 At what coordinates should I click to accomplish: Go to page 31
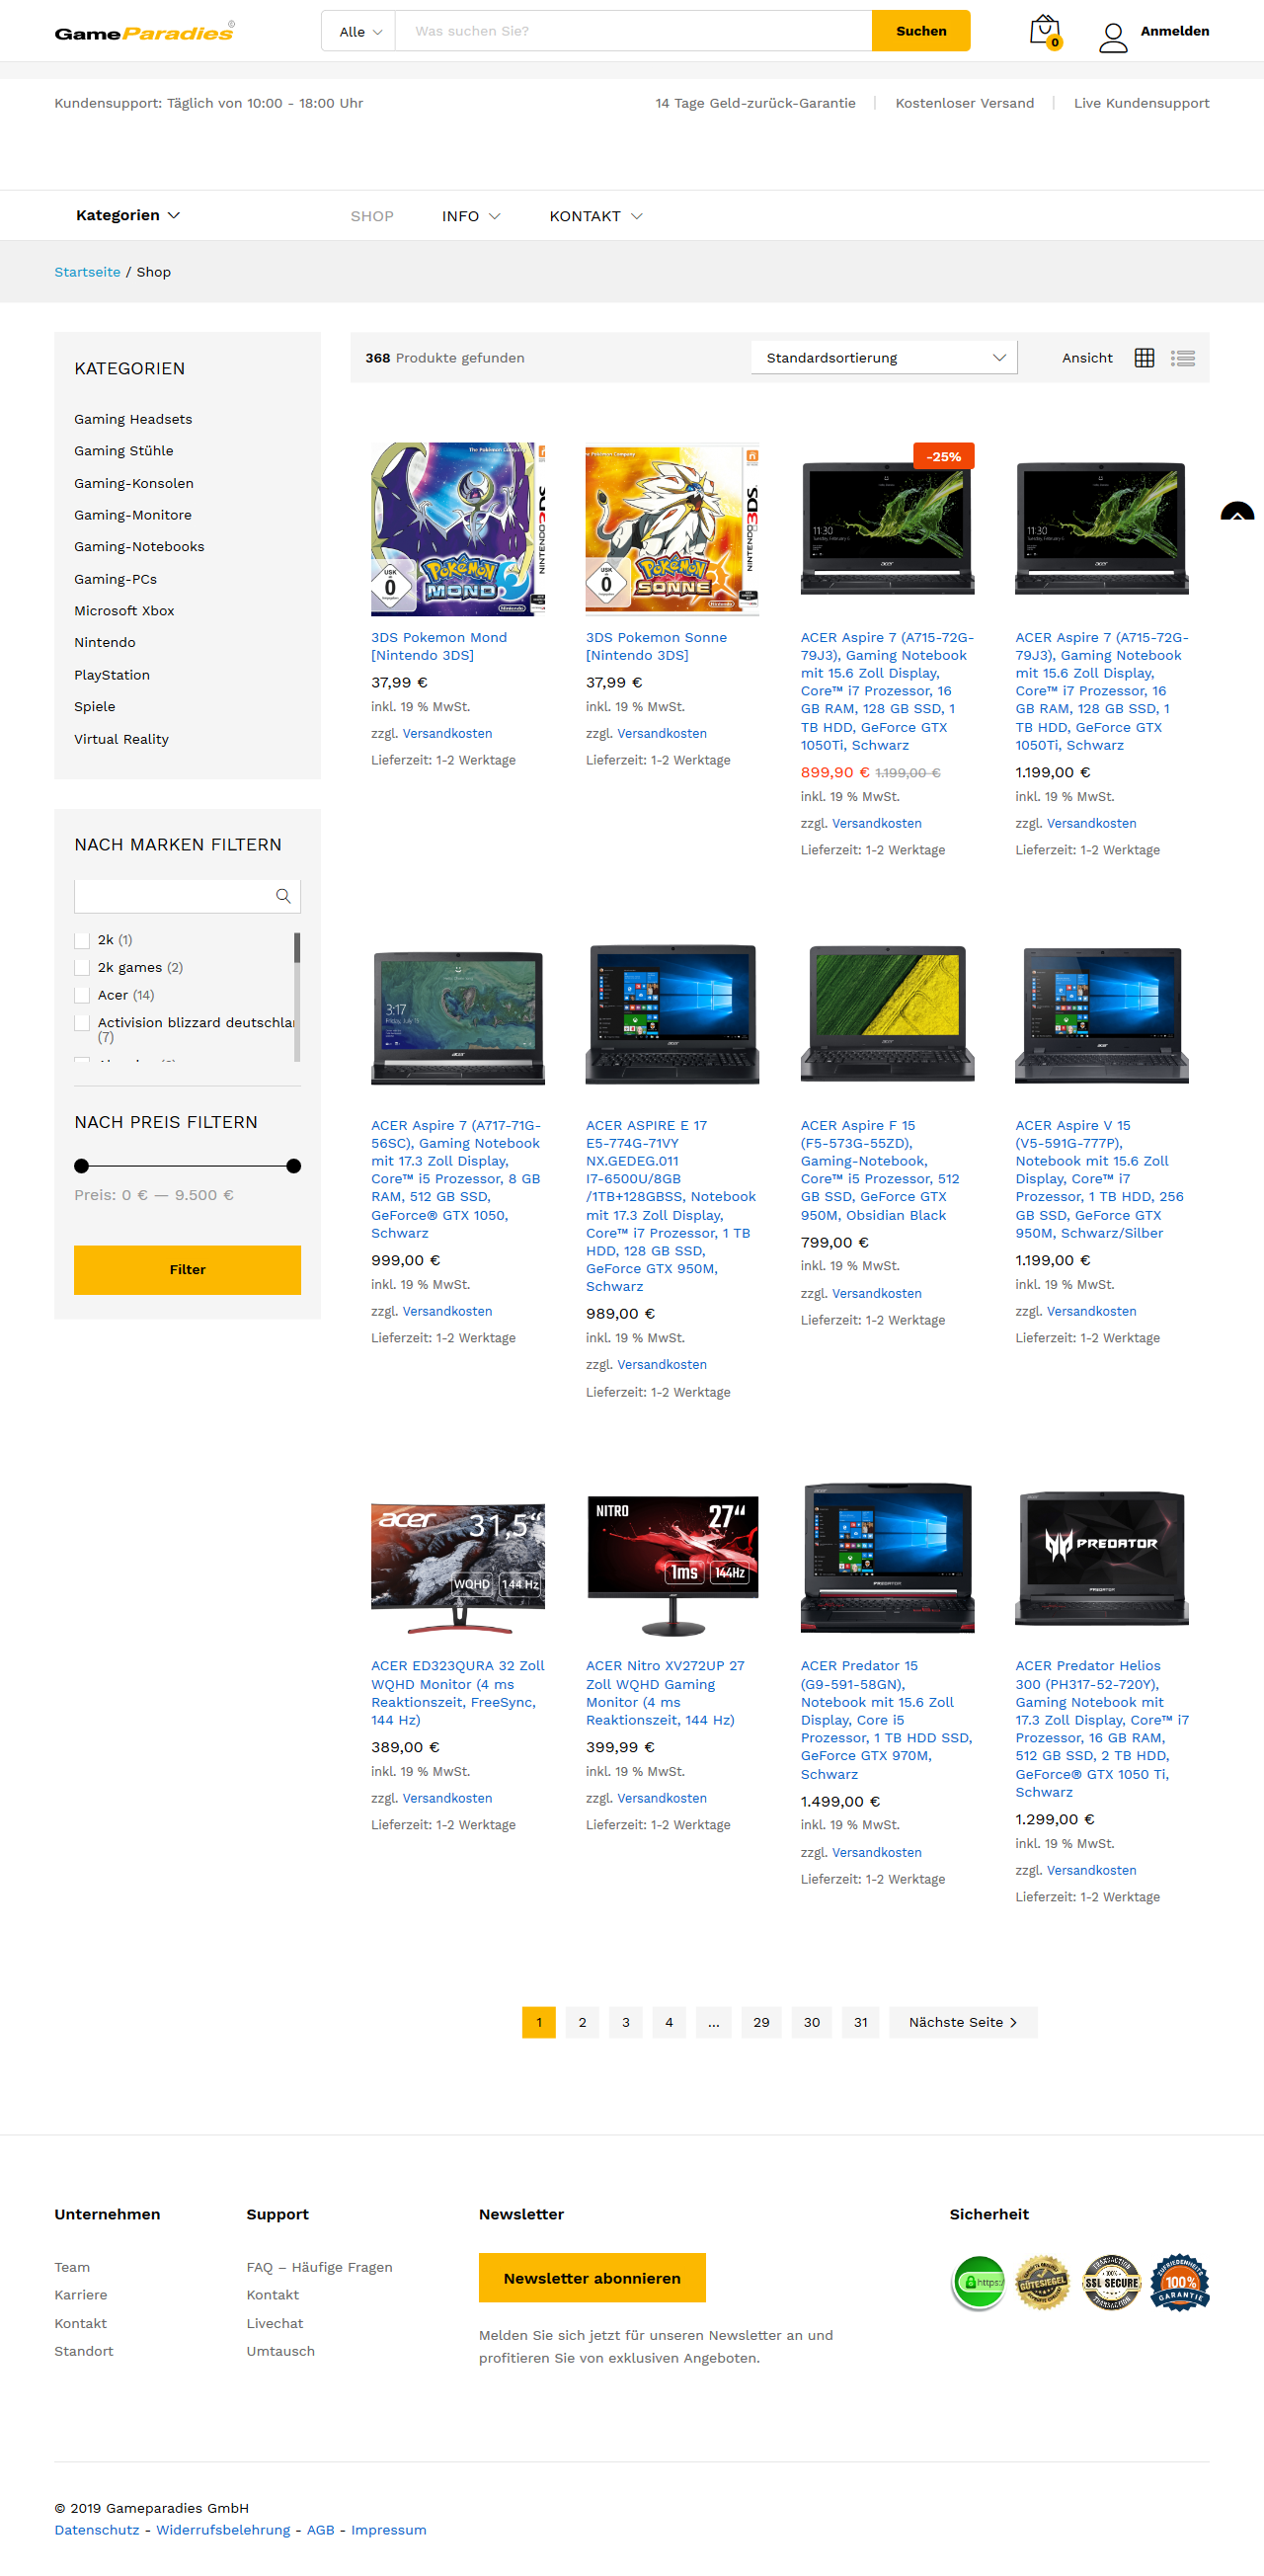[x=861, y=2022]
